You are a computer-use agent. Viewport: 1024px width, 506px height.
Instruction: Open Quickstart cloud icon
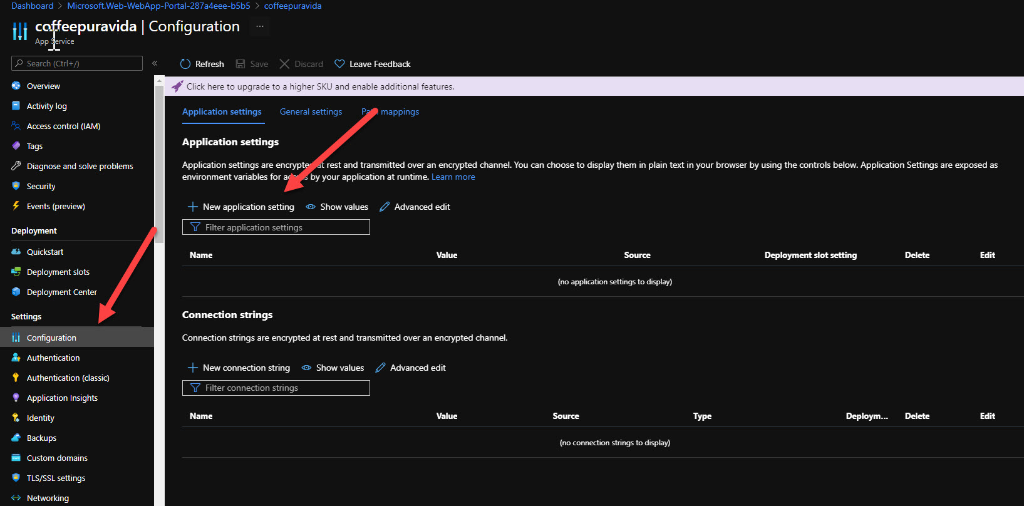(x=16, y=252)
